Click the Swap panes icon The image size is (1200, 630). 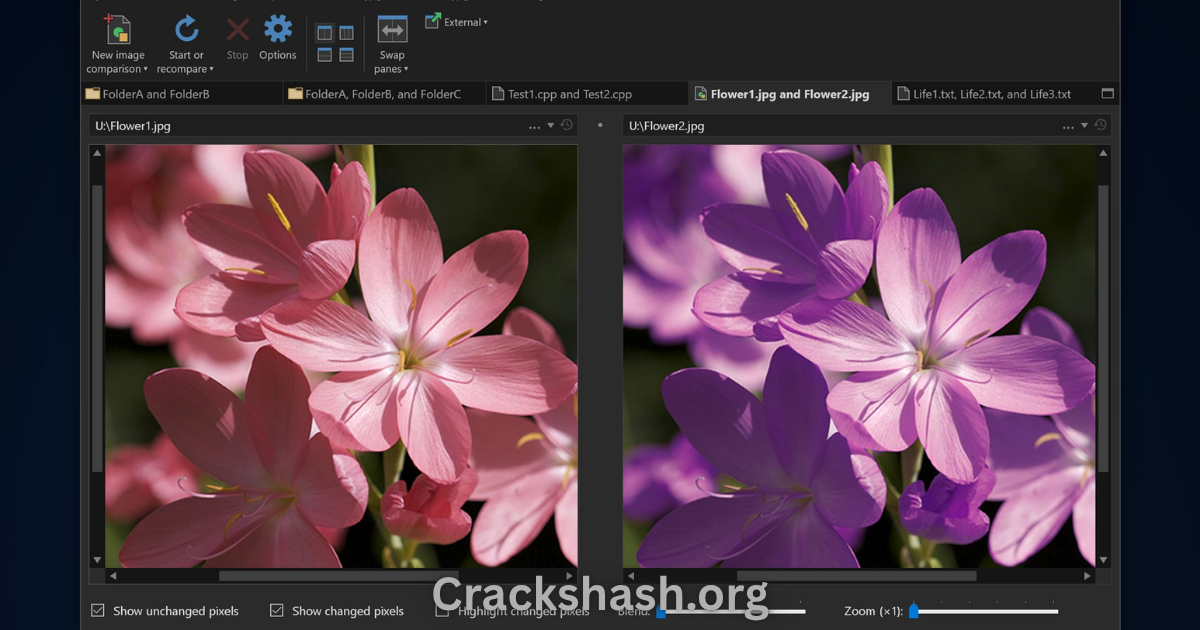tap(392, 31)
